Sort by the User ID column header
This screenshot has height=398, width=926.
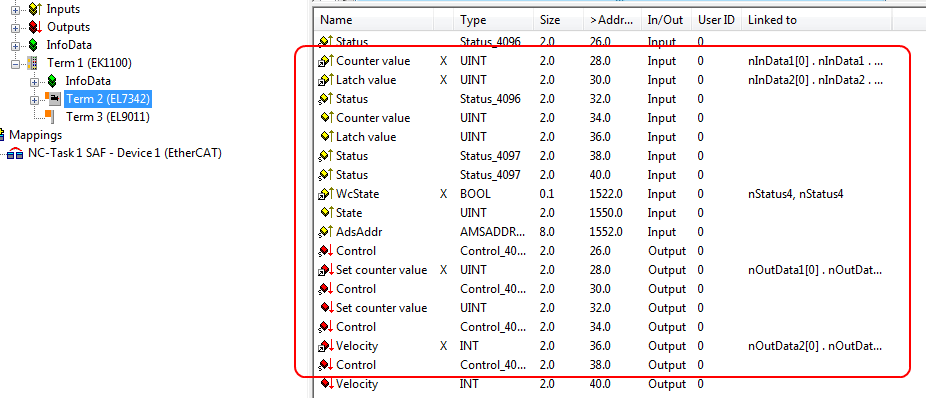(716, 19)
